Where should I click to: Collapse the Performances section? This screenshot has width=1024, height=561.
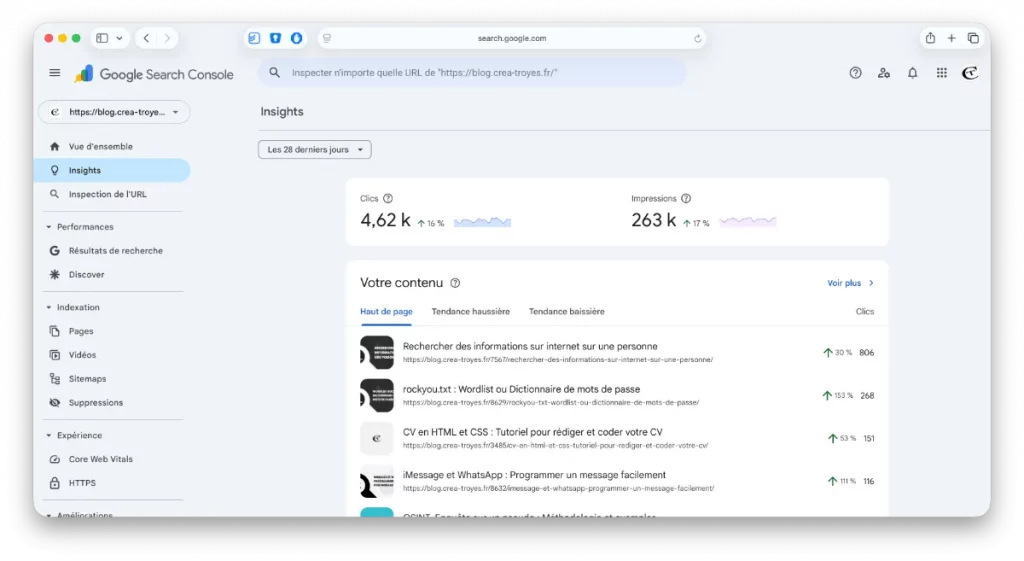tap(49, 227)
